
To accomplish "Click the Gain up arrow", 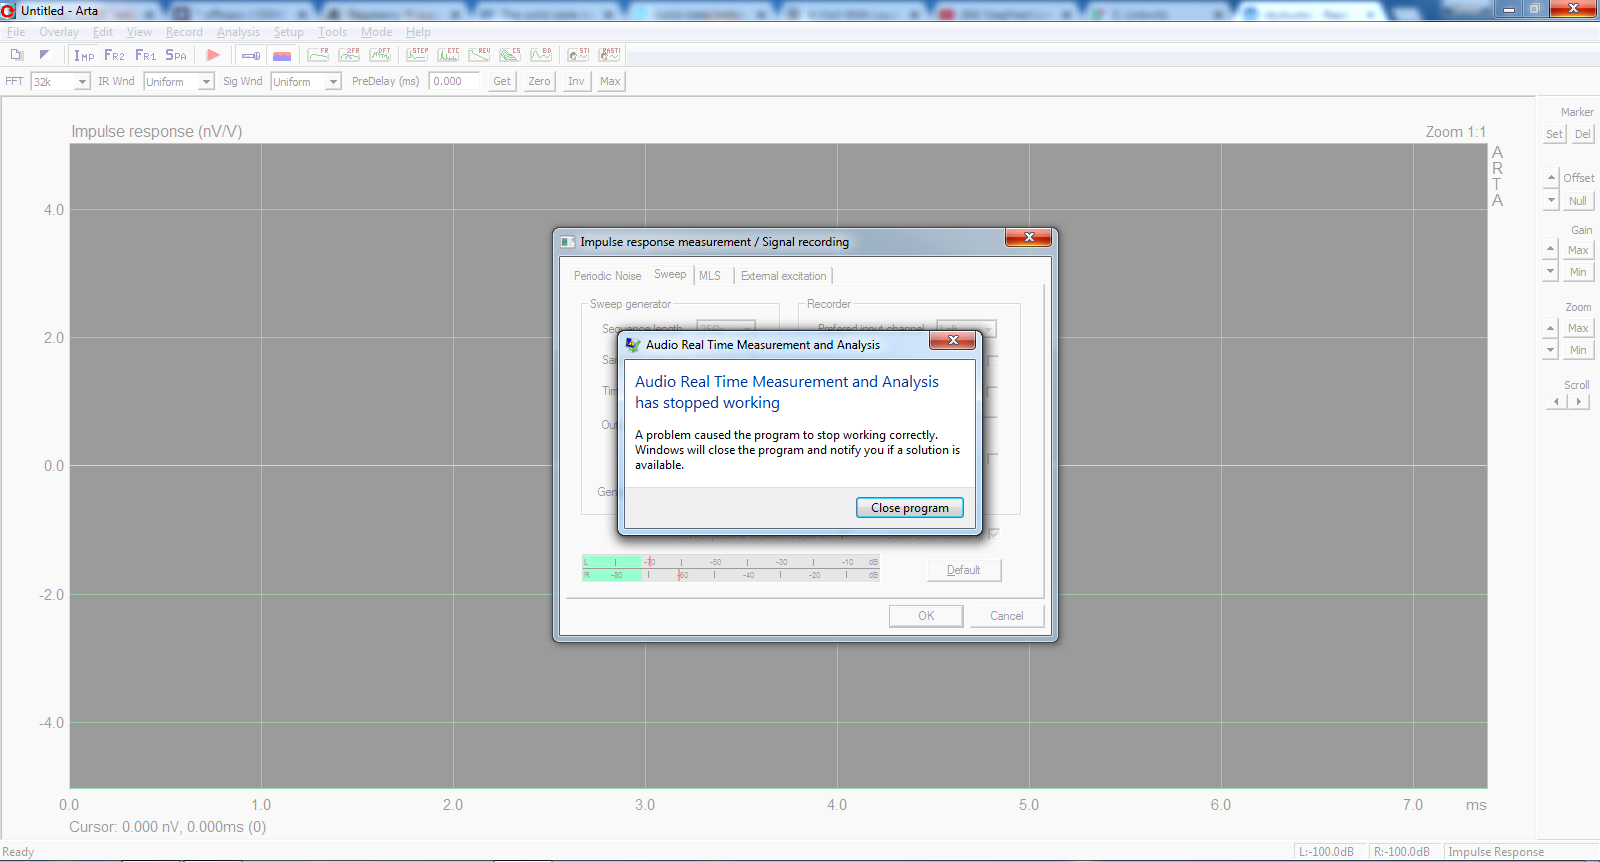I will click(1551, 249).
